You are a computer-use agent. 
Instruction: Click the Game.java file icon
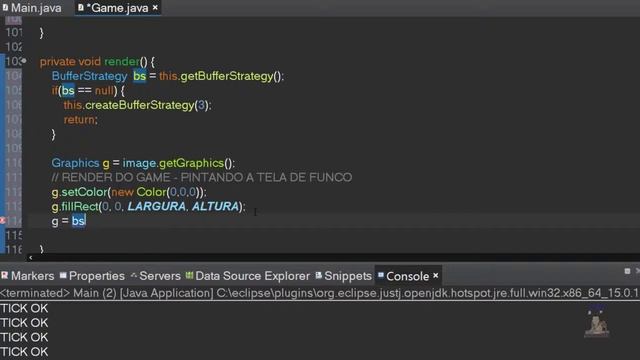81,7
